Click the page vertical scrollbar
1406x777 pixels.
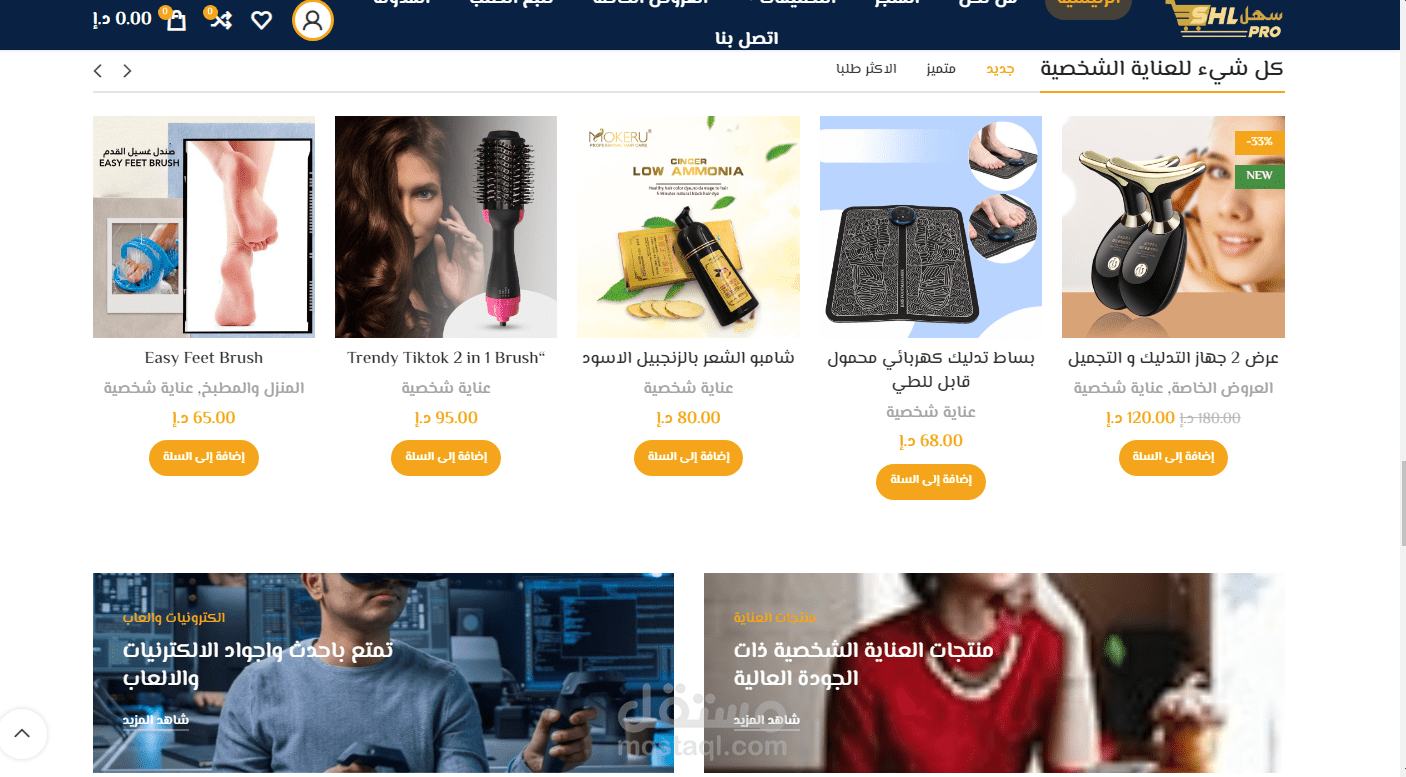pyautogui.click(x=1402, y=388)
